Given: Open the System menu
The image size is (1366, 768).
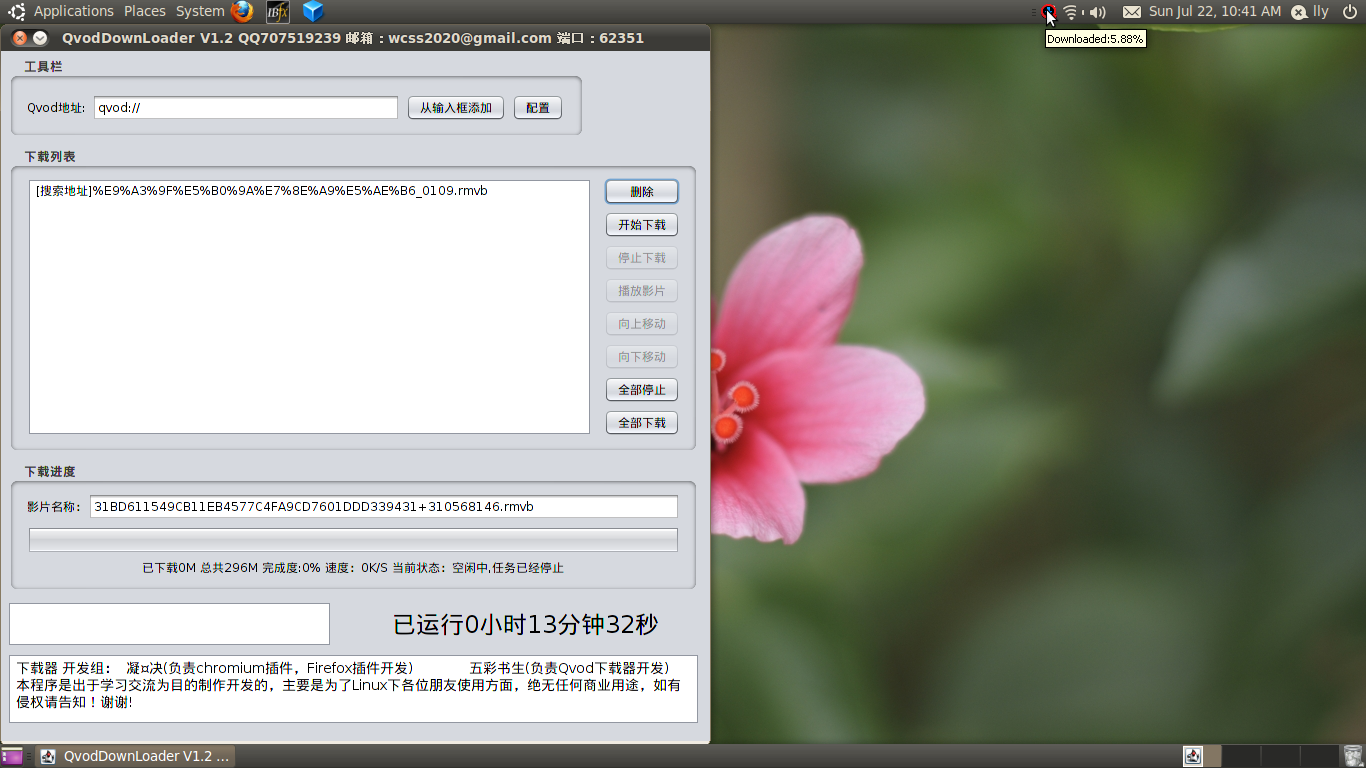Looking at the screenshot, I should click(200, 12).
